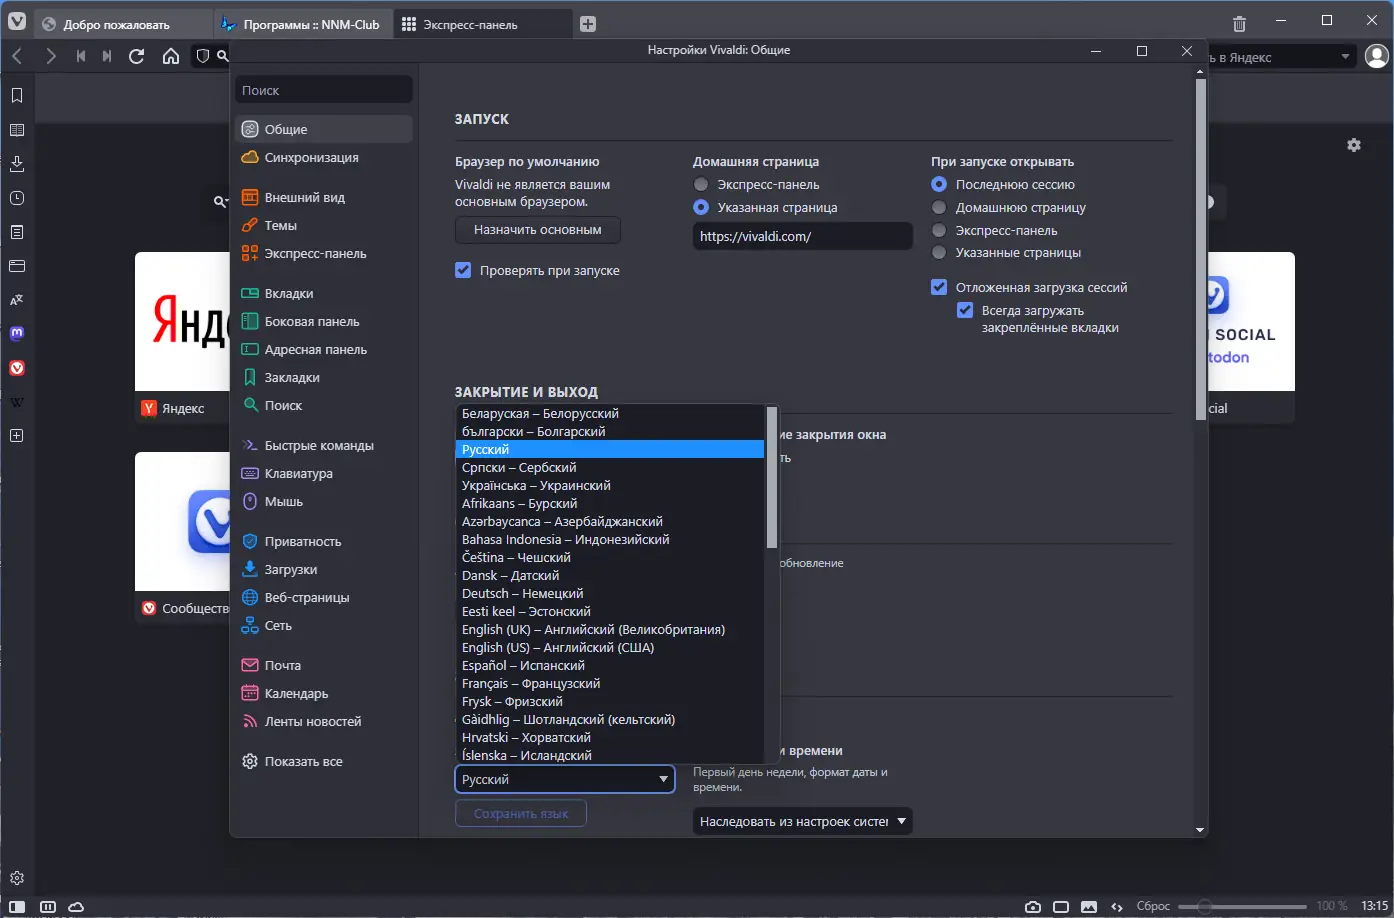Rewind to the first page in history

(x=81, y=57)
